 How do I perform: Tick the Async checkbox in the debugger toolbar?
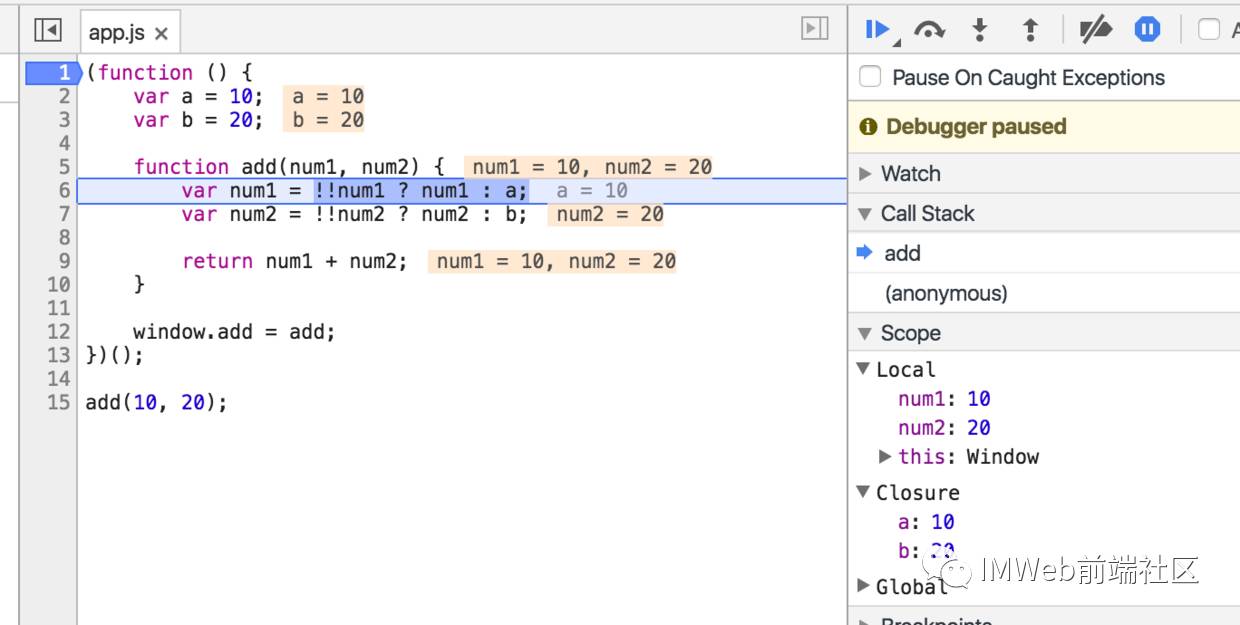tap(1209, 30)
